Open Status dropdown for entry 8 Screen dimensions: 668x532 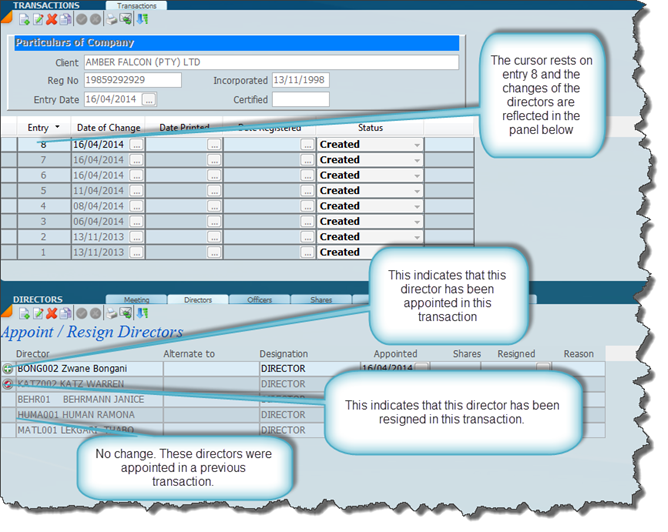[417, 145]
